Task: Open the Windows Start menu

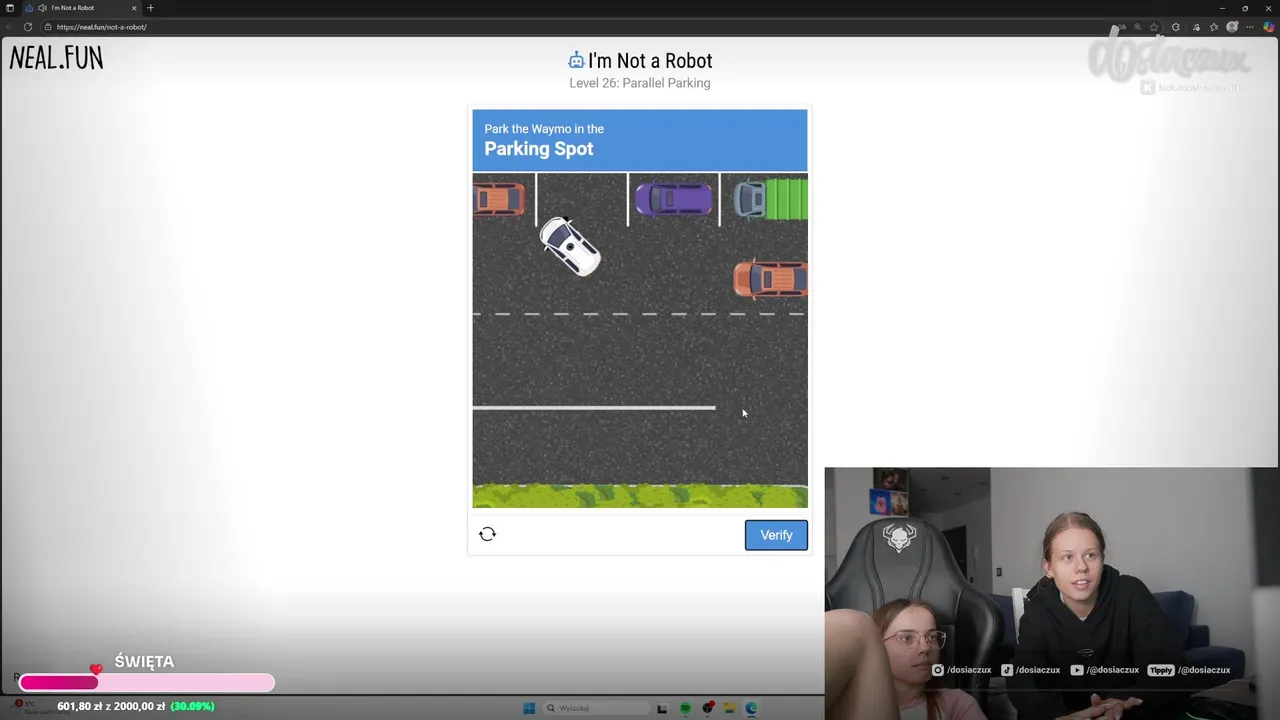Action: (x=529, y=708)
